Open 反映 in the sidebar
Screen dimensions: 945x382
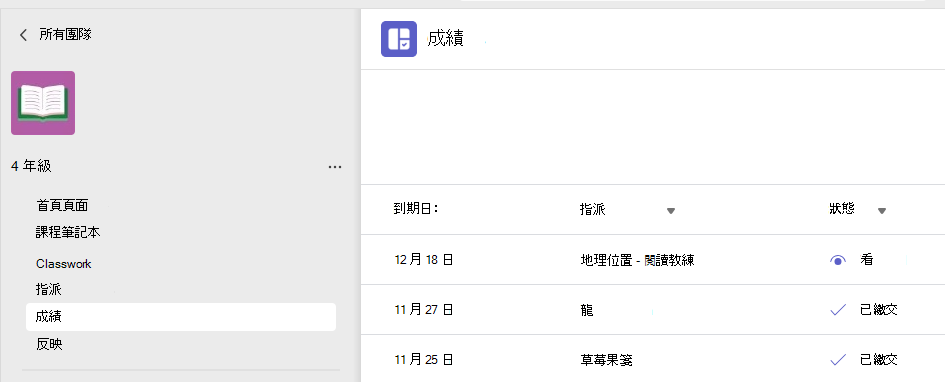point(49,345)
